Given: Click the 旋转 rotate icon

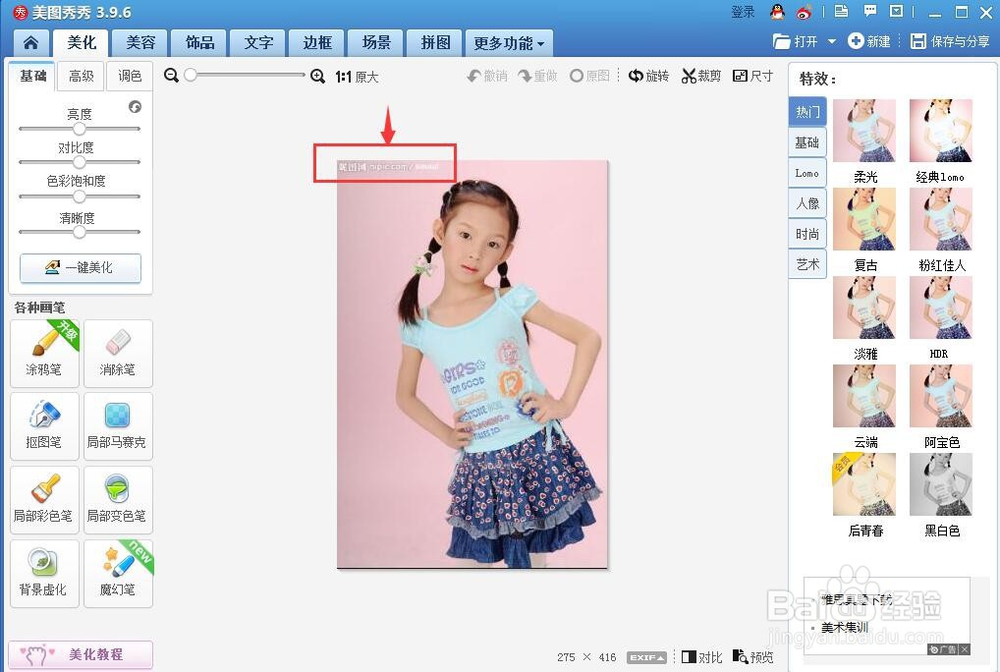Looking at the screenshot, I should [648, 75].
